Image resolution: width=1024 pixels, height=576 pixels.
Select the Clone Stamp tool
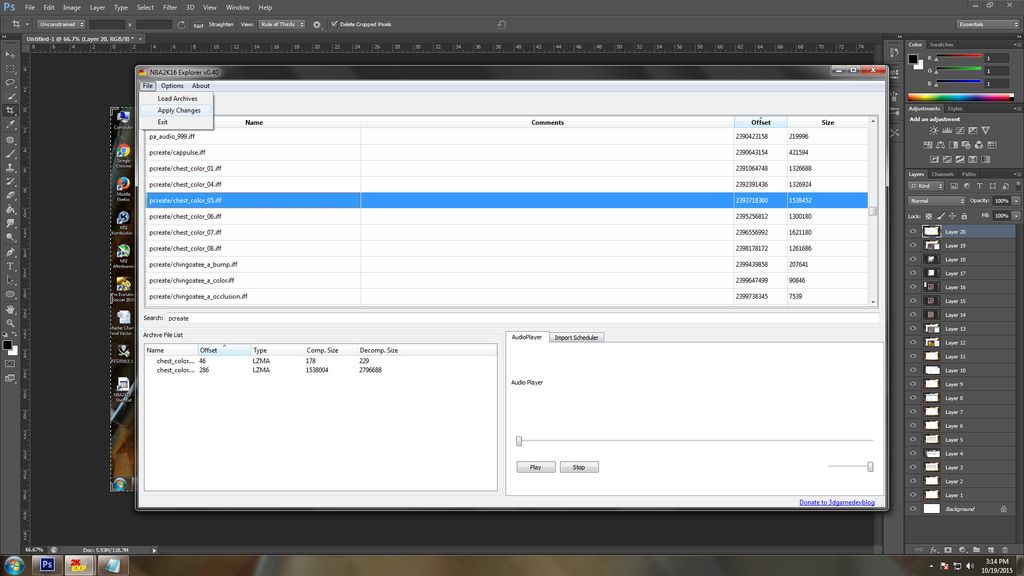(x=10, y=167)
